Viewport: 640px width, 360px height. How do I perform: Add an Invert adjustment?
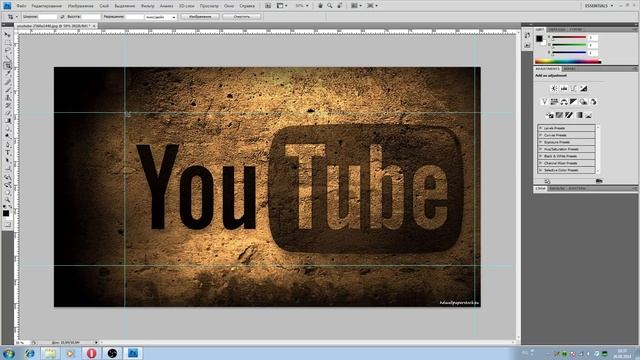click(x=550, y=116)
